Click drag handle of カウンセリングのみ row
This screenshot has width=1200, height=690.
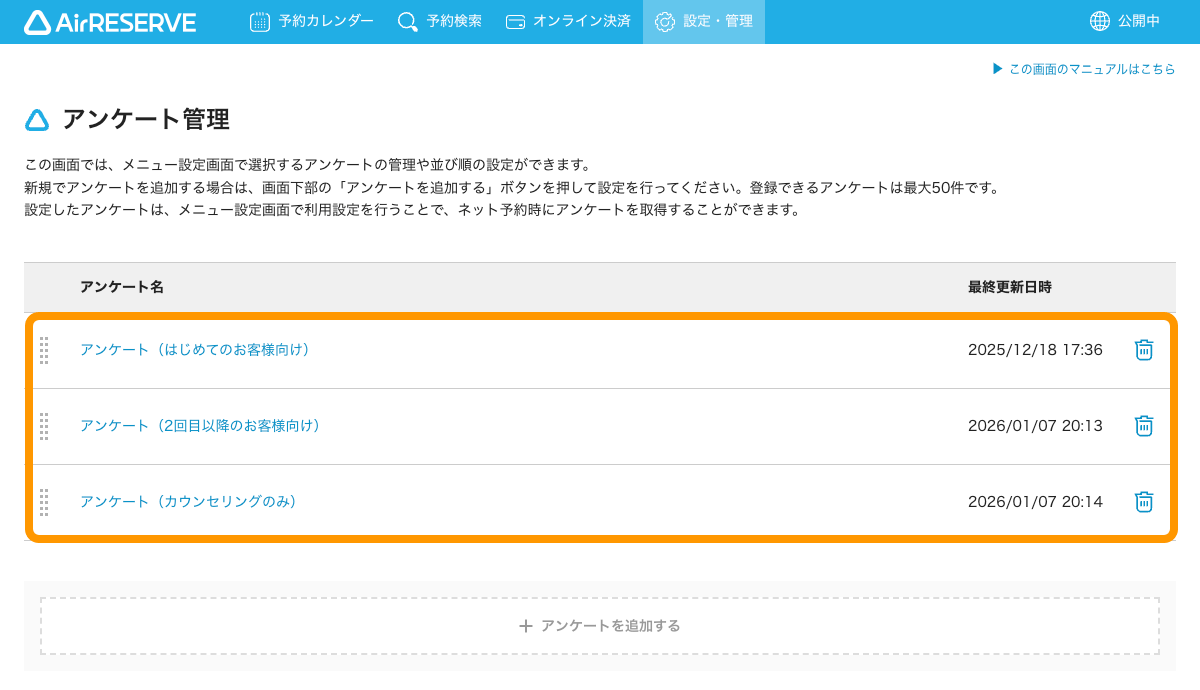point(44,502)
